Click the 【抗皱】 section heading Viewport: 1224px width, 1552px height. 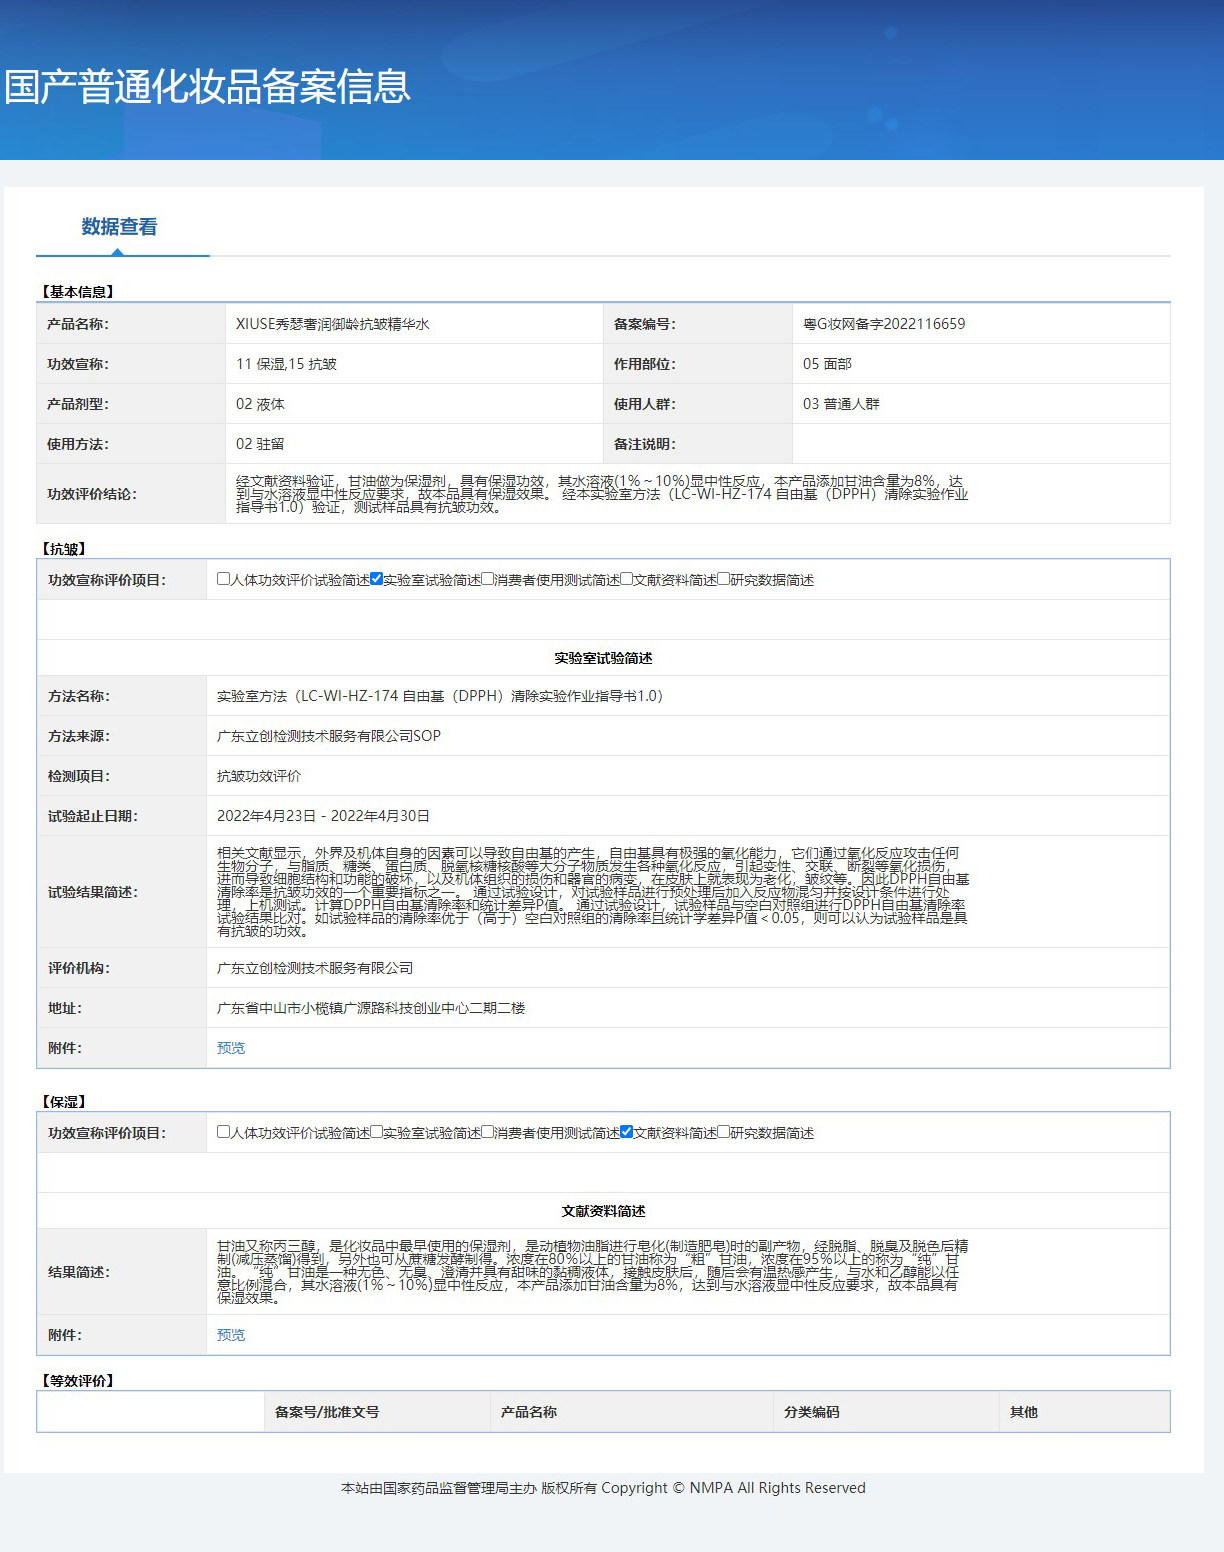64,549
